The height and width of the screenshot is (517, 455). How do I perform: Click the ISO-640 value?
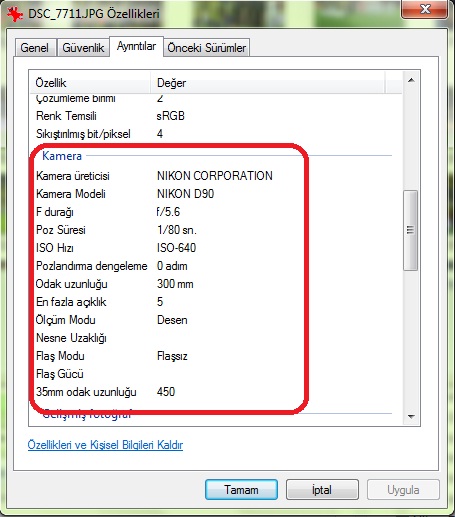click(x=176, y=248)
